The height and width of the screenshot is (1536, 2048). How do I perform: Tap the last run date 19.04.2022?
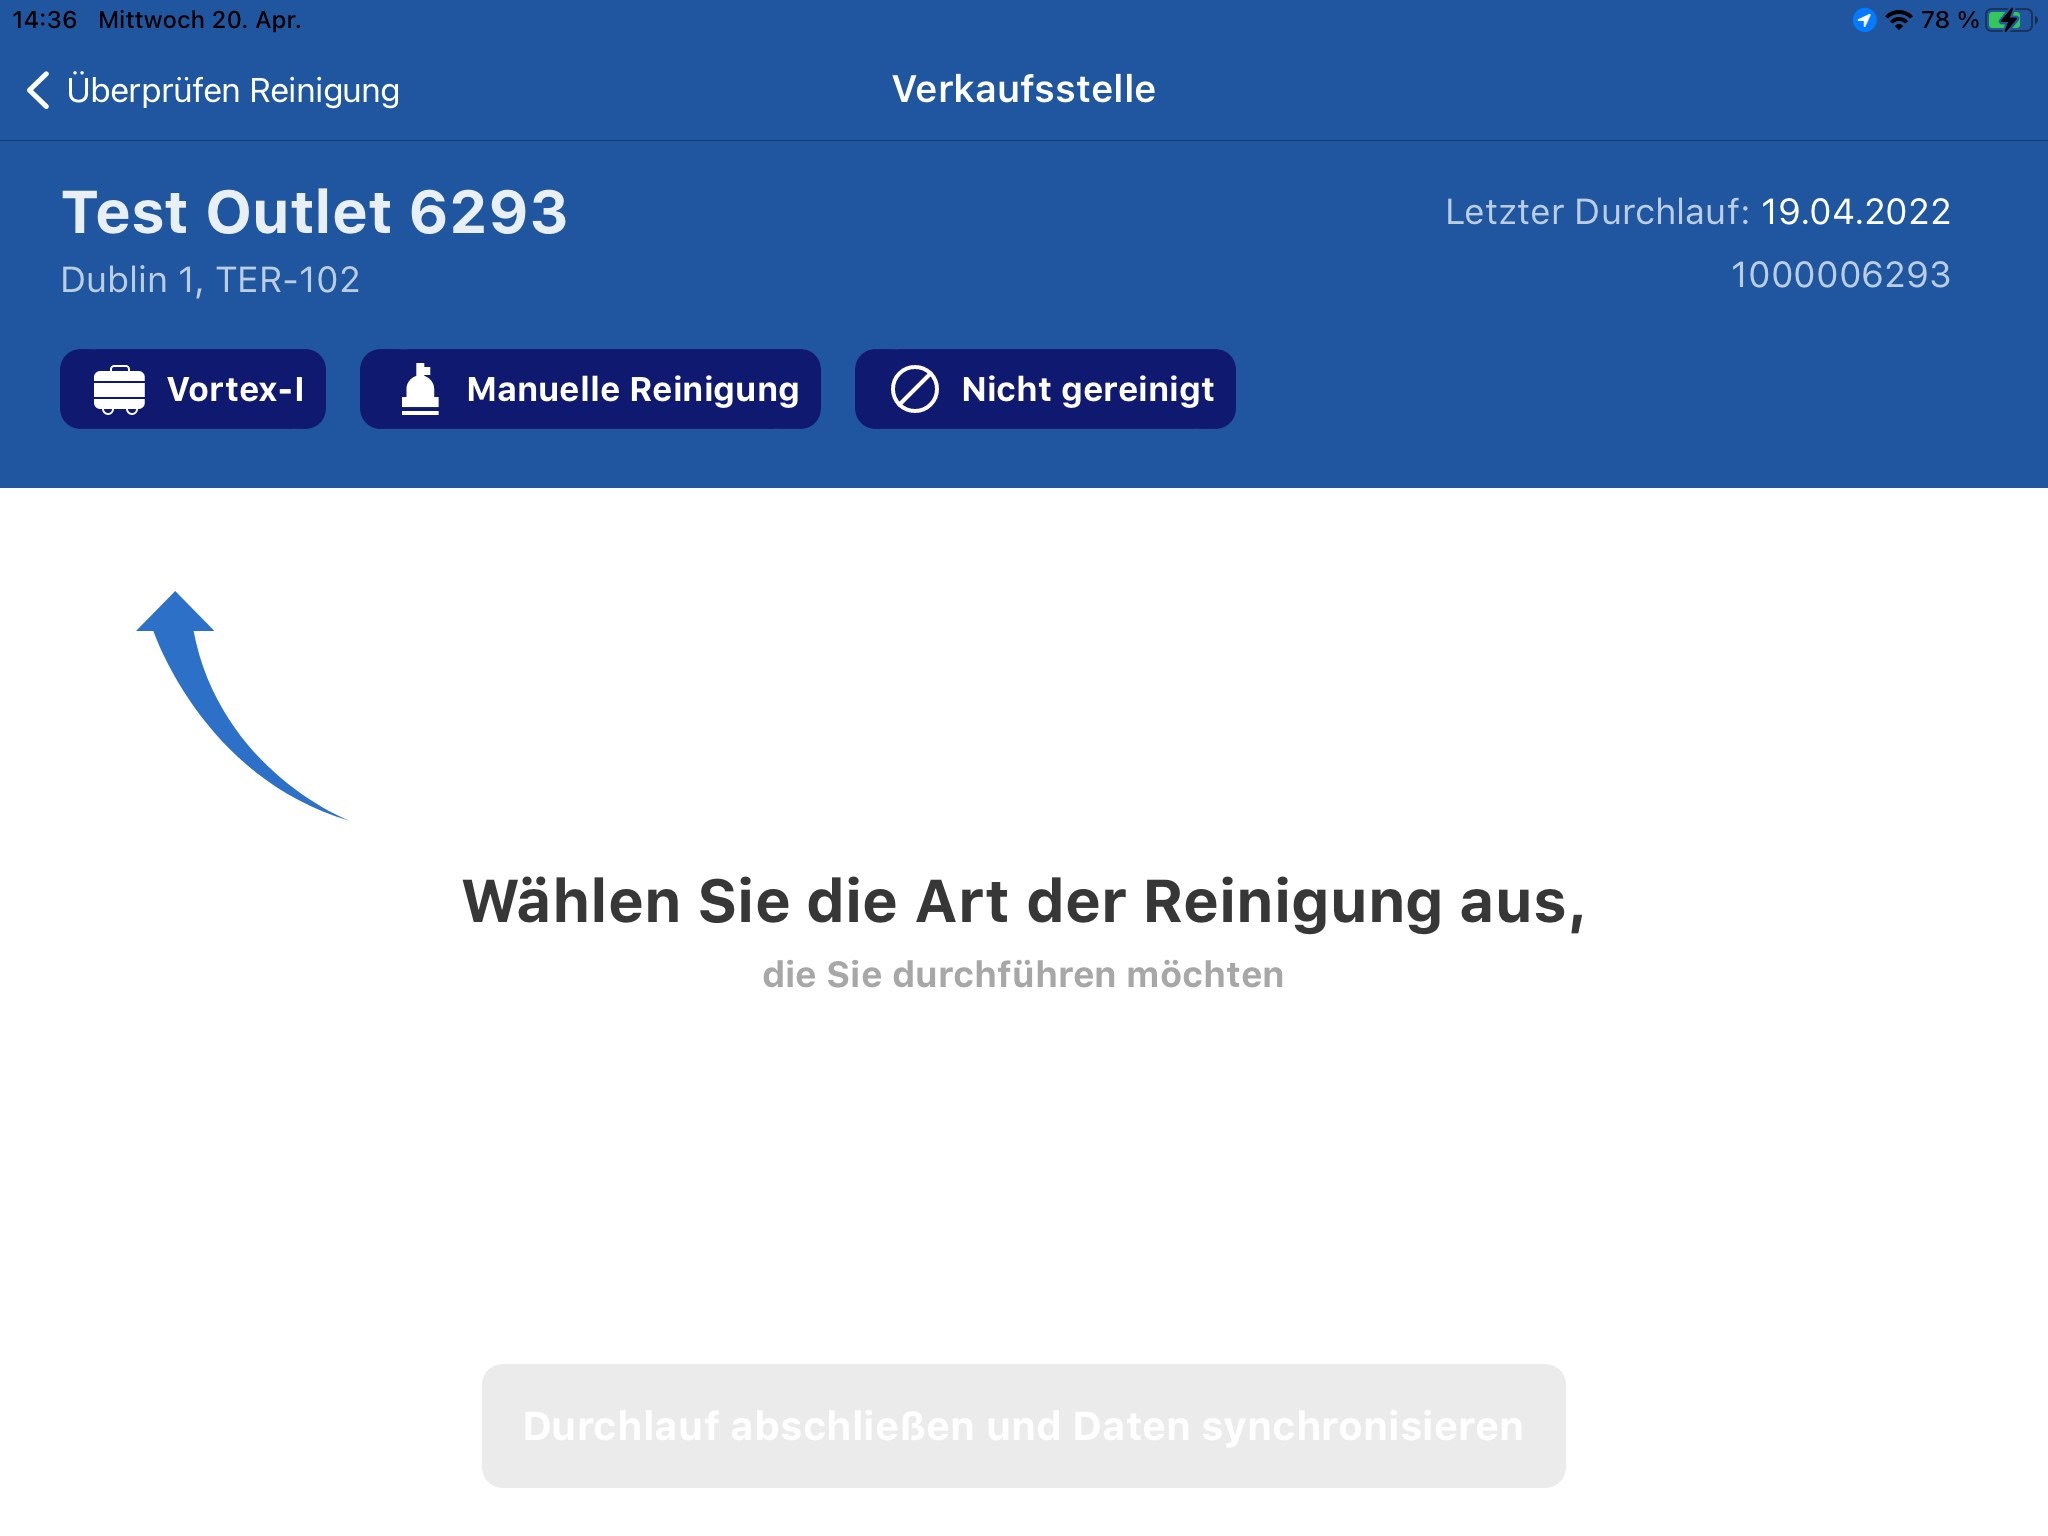(x=1855, y=212)
